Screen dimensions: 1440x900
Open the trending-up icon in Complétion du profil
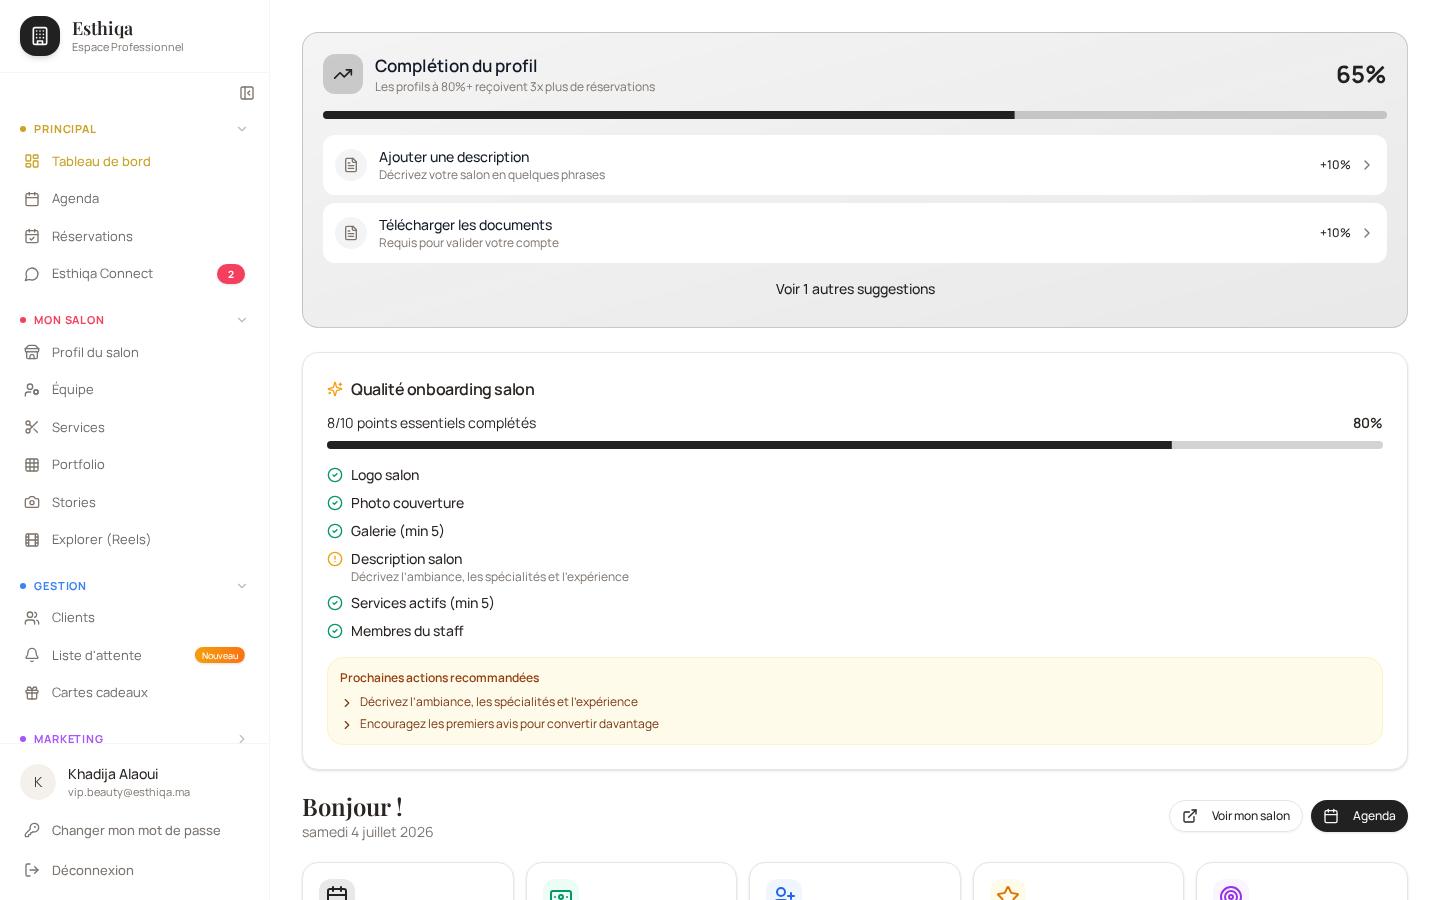tap(343, 74)
